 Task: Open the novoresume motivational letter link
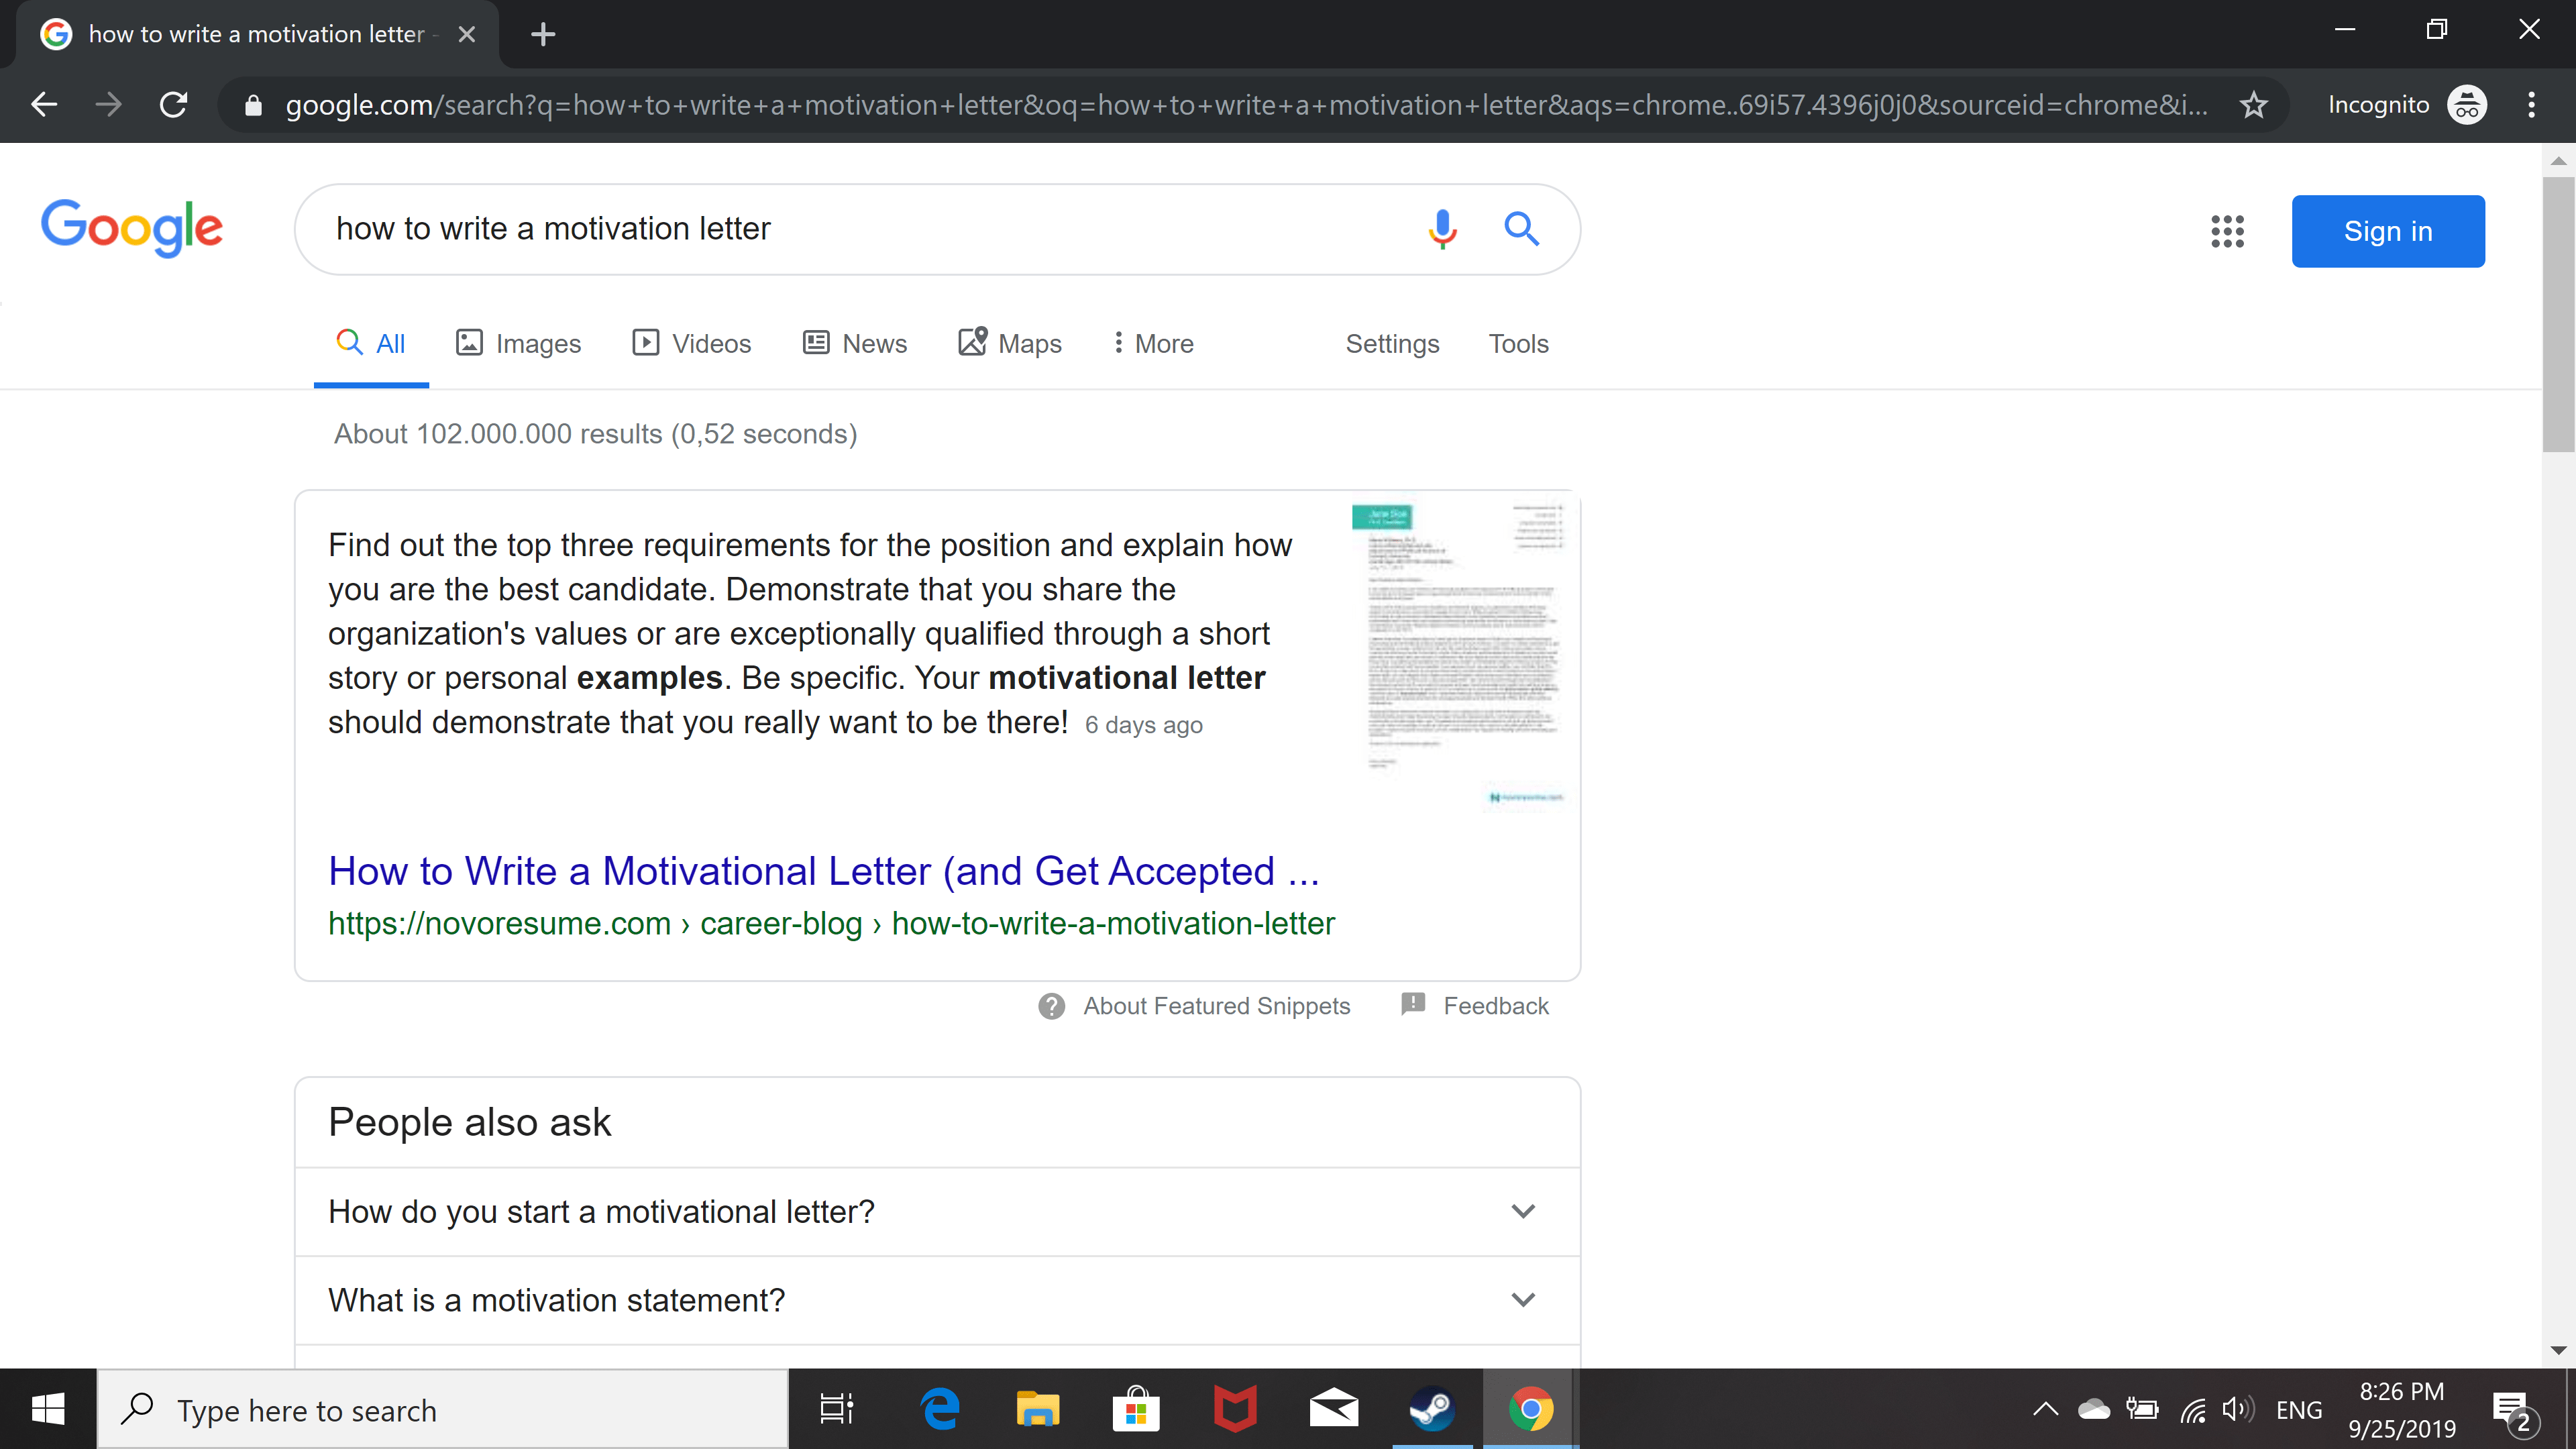tap(823, 872)
